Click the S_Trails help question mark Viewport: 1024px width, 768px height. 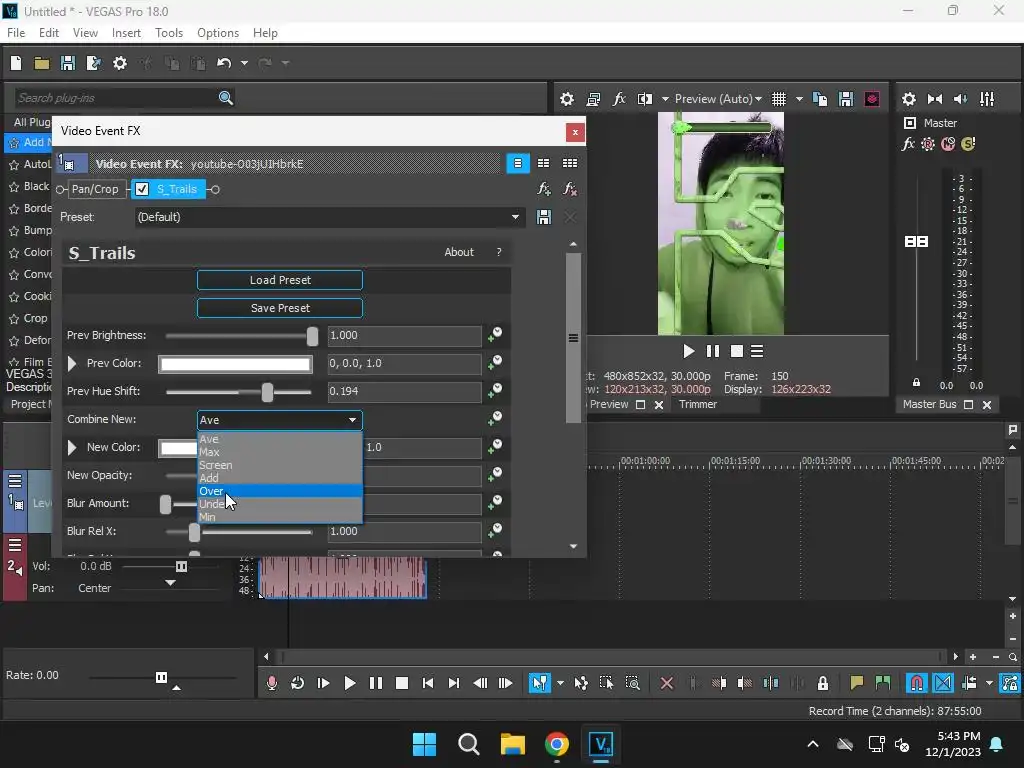499,252
